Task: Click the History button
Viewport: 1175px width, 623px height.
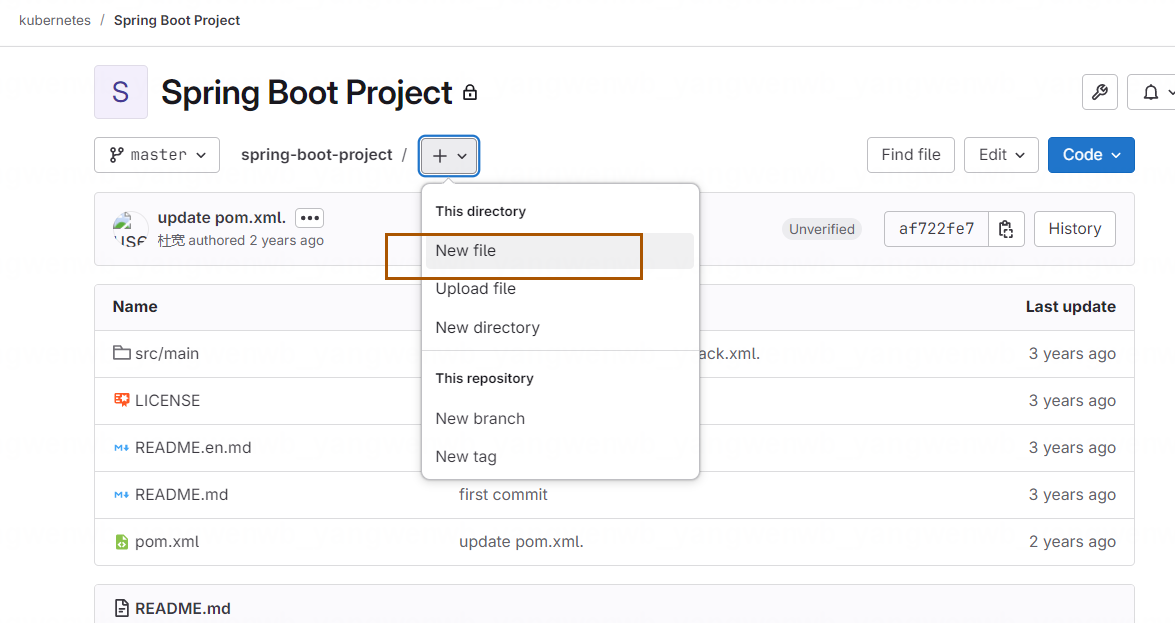Action: 1075,229
